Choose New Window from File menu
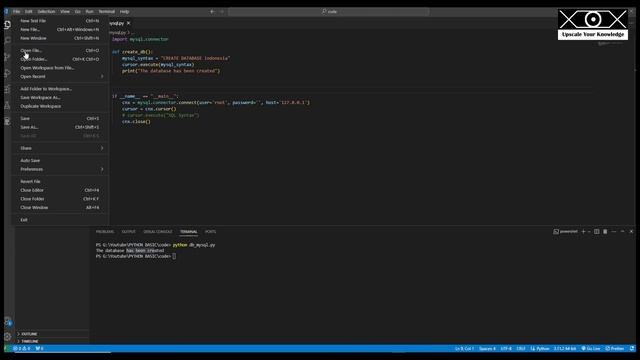Viewport: 640px width, 360px height. [61, 38]
